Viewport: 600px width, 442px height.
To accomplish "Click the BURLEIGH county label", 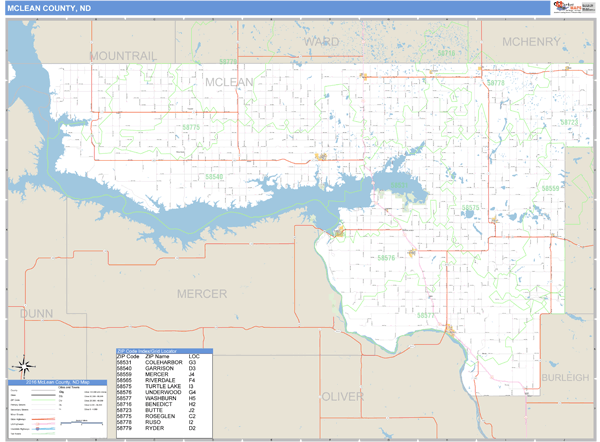I will tap(564, 378).
